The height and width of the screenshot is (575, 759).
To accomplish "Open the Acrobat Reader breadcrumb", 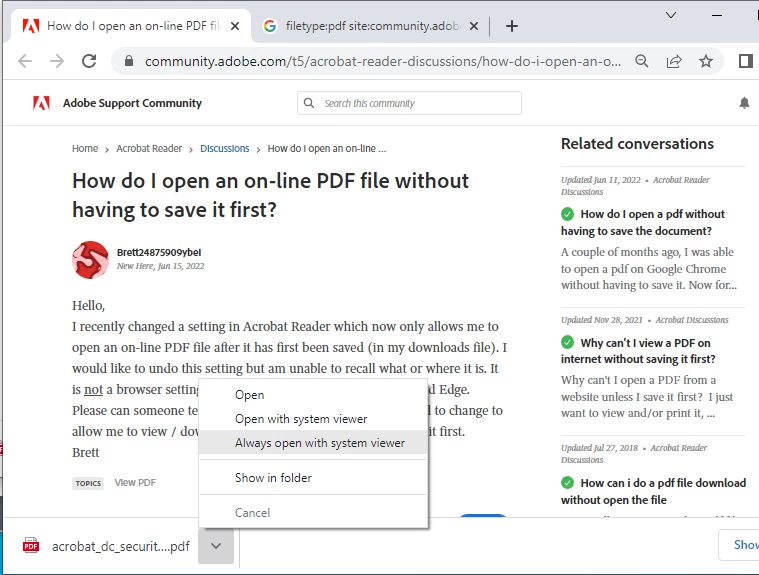I will [x=149, y=149].
